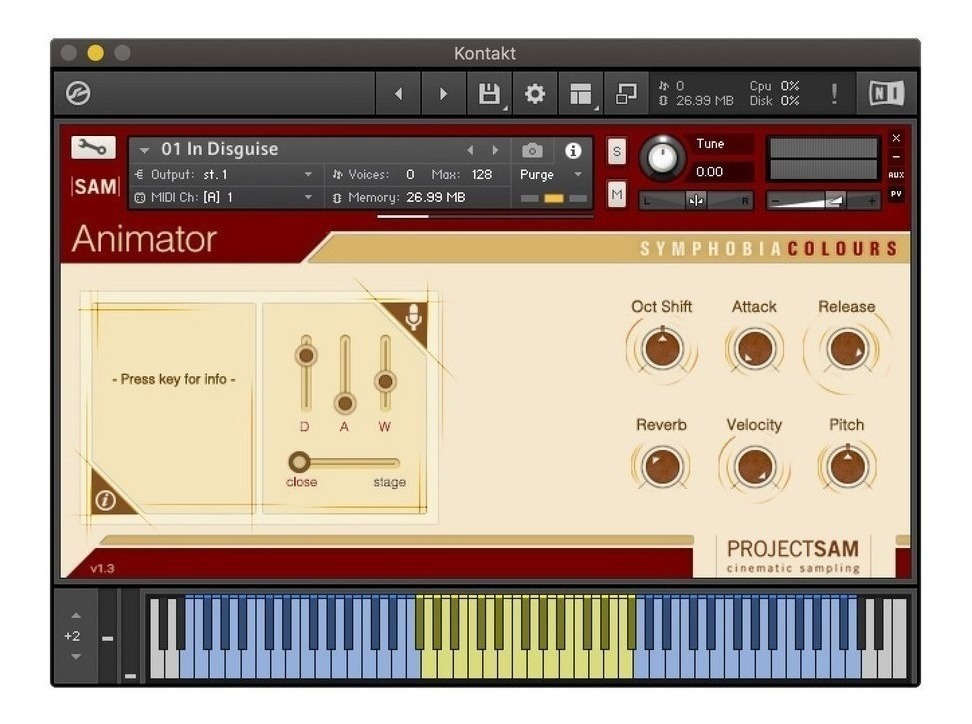
Task: Go to next instrument preset arrow
Action: tap(495, 151)
